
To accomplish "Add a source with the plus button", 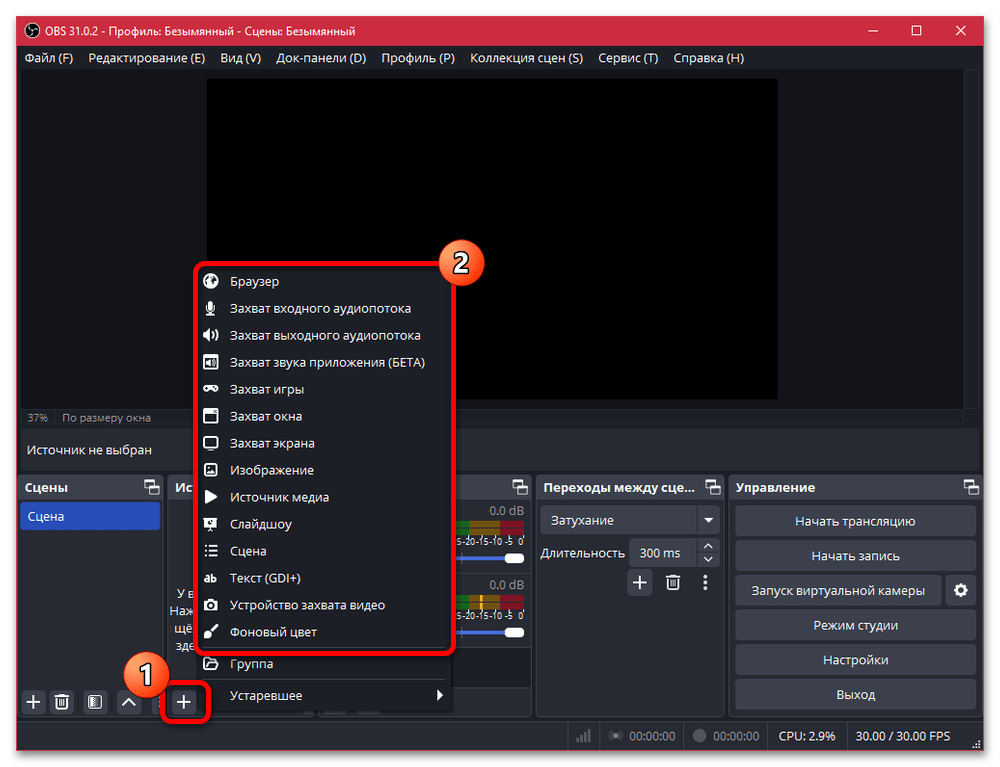I will tap(184, 702).
